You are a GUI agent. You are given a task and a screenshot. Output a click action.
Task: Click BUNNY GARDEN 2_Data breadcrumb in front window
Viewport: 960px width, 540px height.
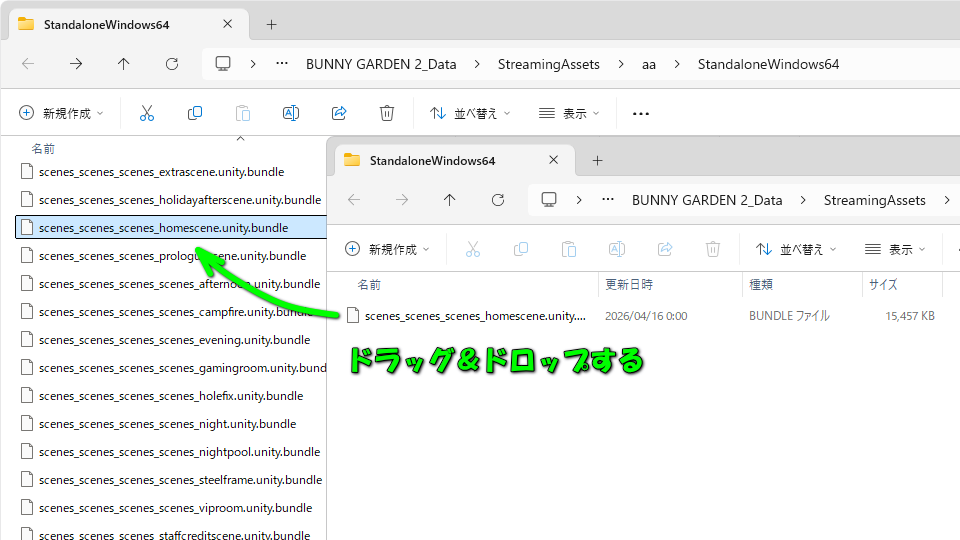coord(706,200)
